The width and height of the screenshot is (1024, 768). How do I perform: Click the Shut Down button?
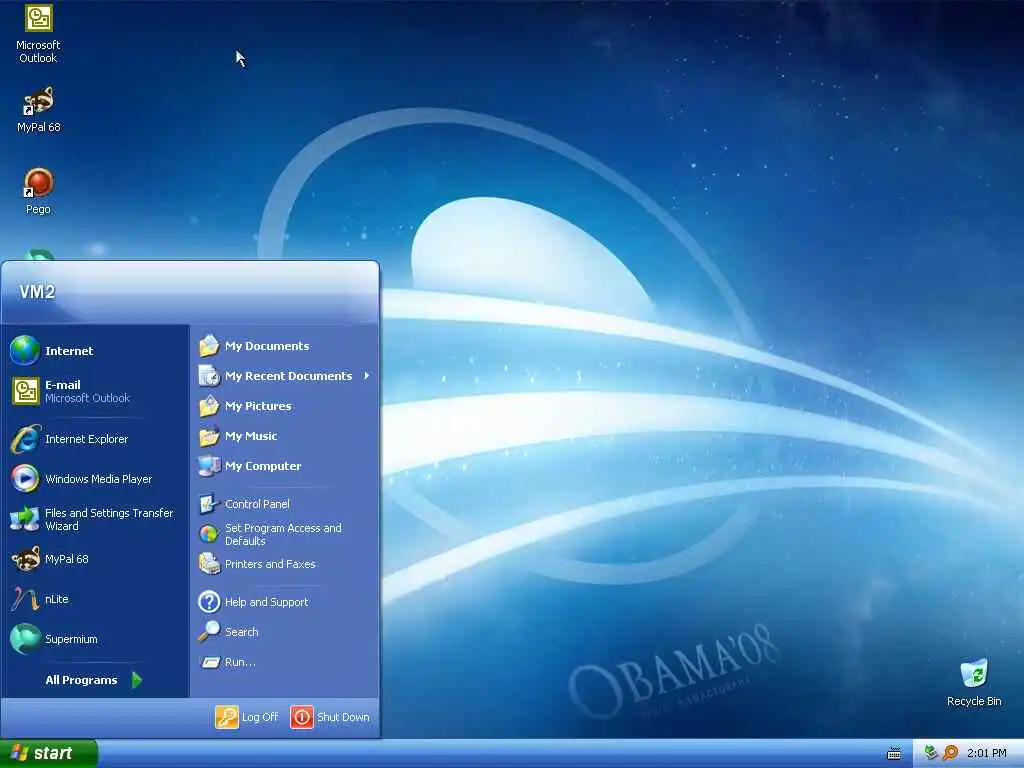click(x=330, y=716)
